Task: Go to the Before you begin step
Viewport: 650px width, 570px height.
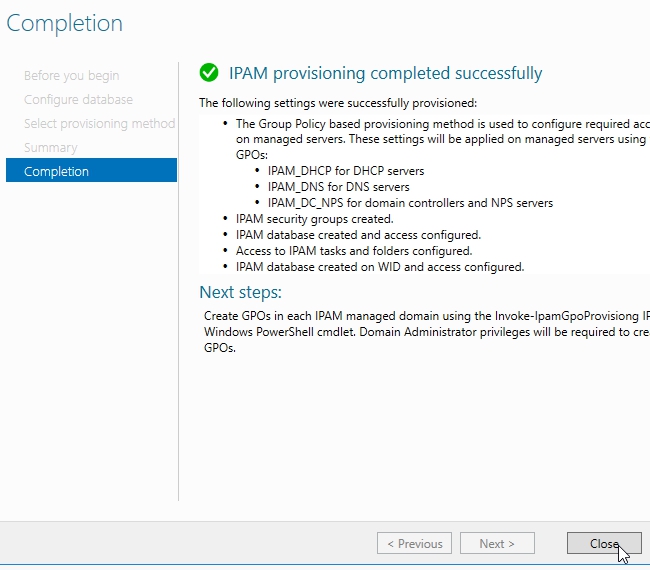Action: 71,75
